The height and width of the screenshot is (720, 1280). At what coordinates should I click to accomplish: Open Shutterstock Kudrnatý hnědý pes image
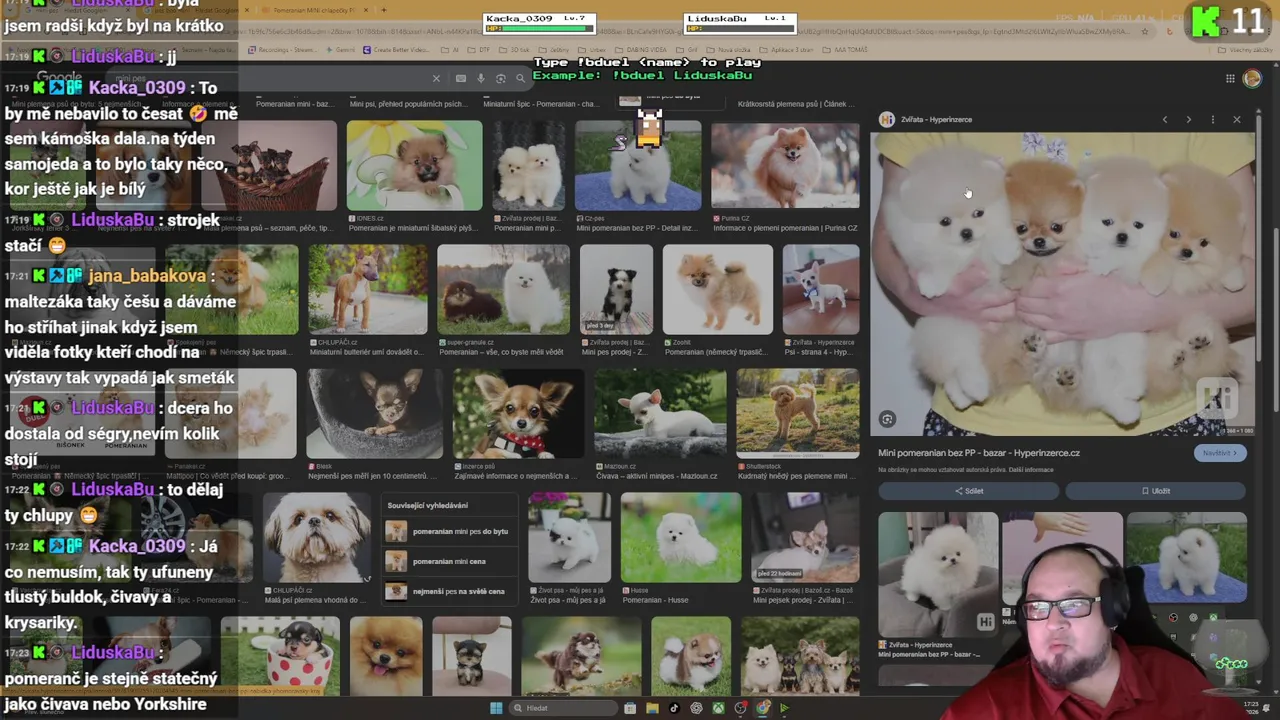(798, 414)
